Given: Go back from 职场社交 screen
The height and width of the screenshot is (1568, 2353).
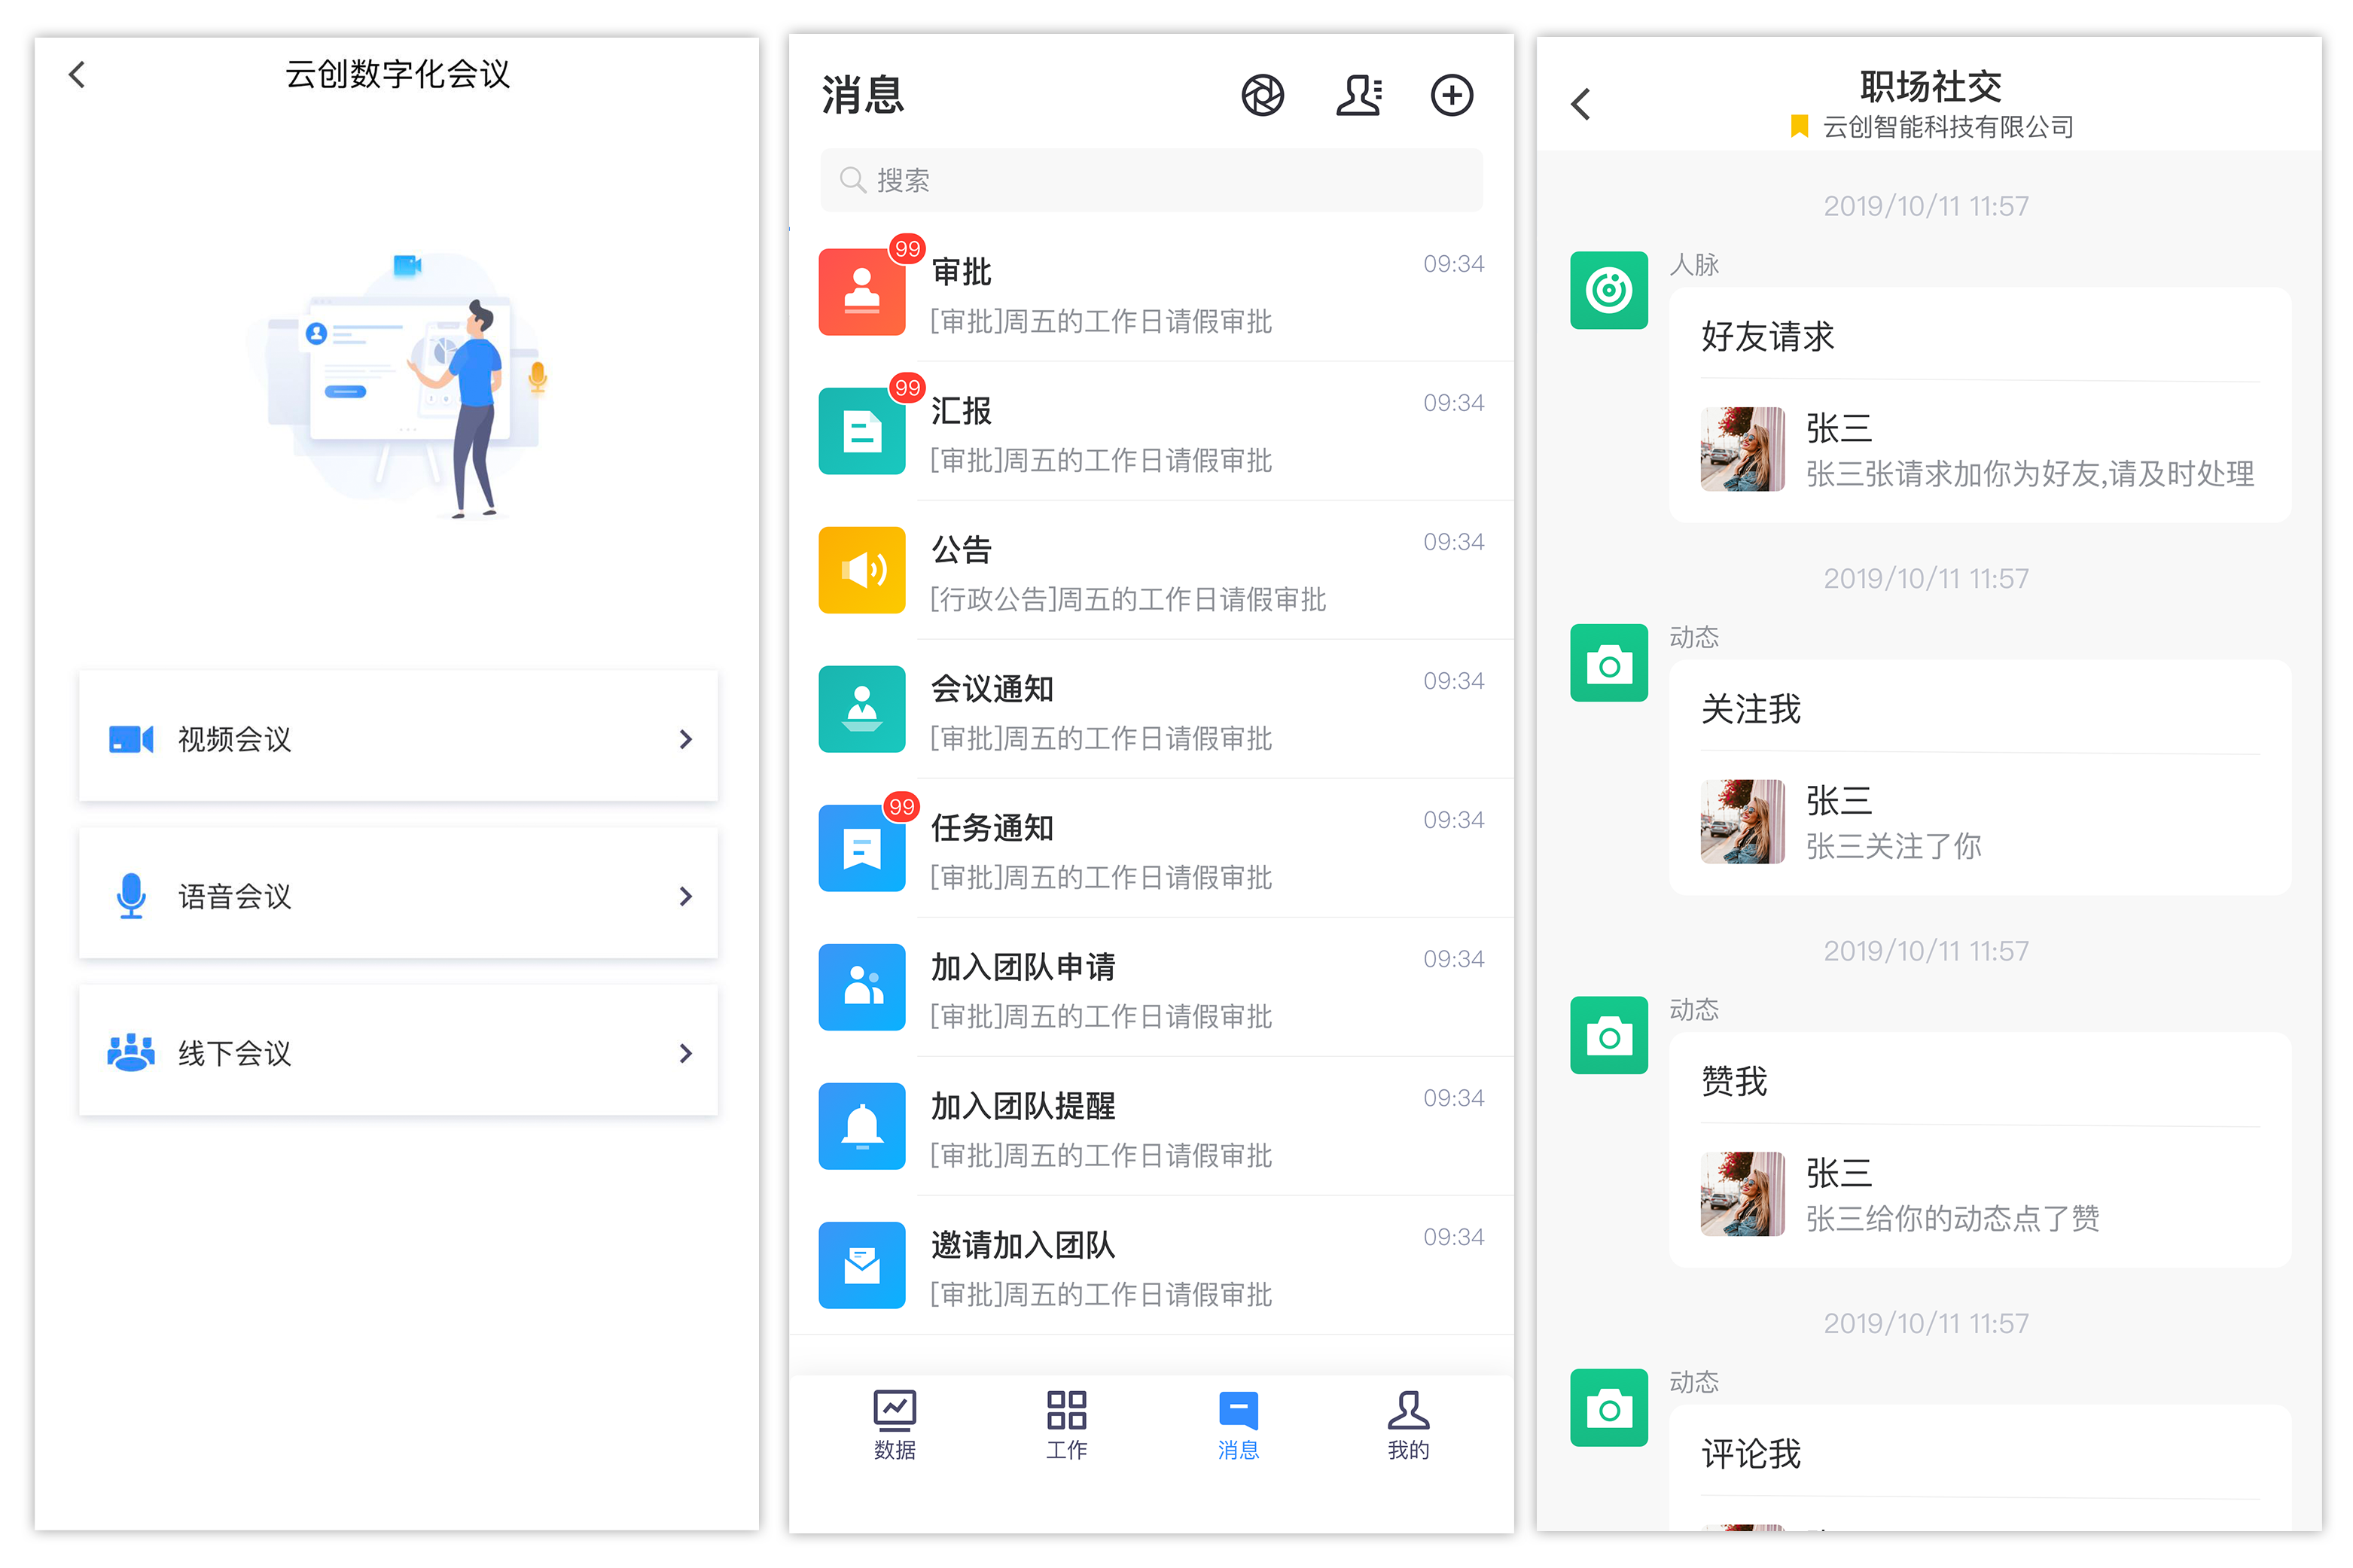Looking at the screenshot, I should [x=1580, y=104].
